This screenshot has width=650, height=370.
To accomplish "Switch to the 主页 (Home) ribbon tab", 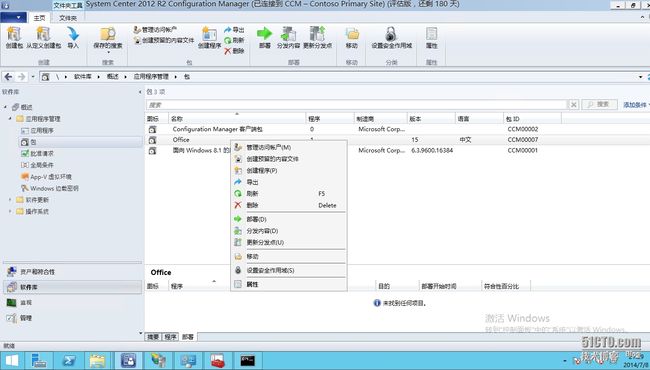I will [x=39, y=18].
